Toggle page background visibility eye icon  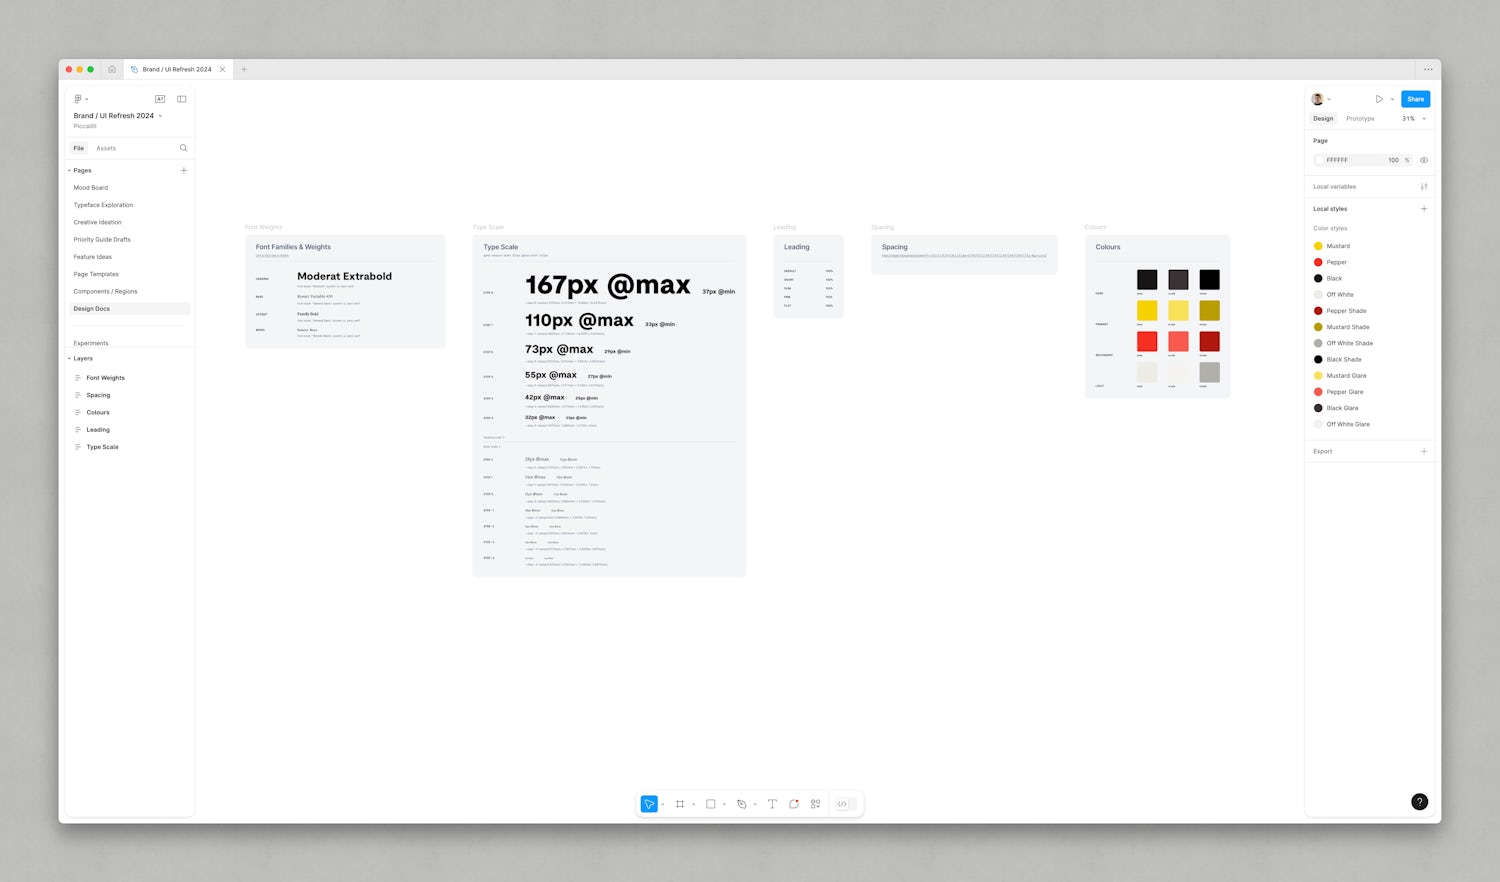(x=1424, y=160)
